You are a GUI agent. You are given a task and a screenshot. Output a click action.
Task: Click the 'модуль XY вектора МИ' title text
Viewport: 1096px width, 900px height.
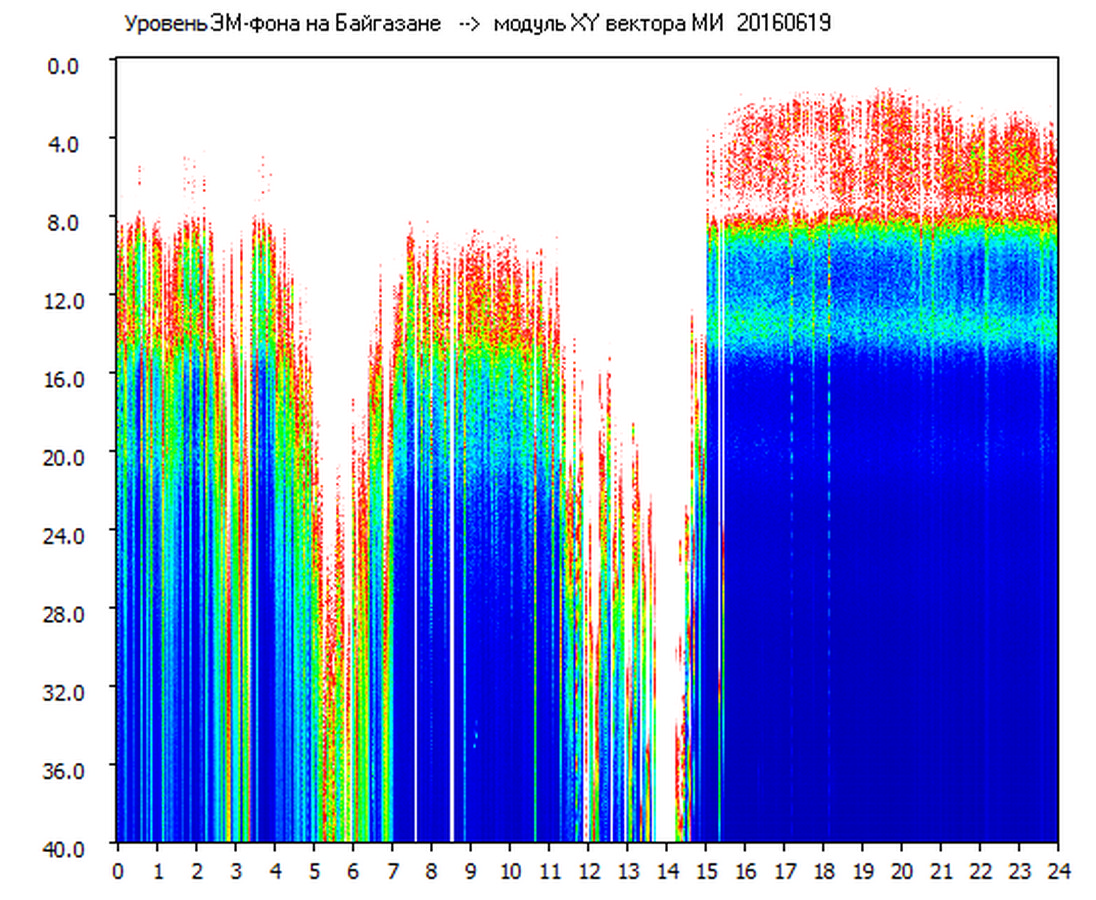click(607, 23)
